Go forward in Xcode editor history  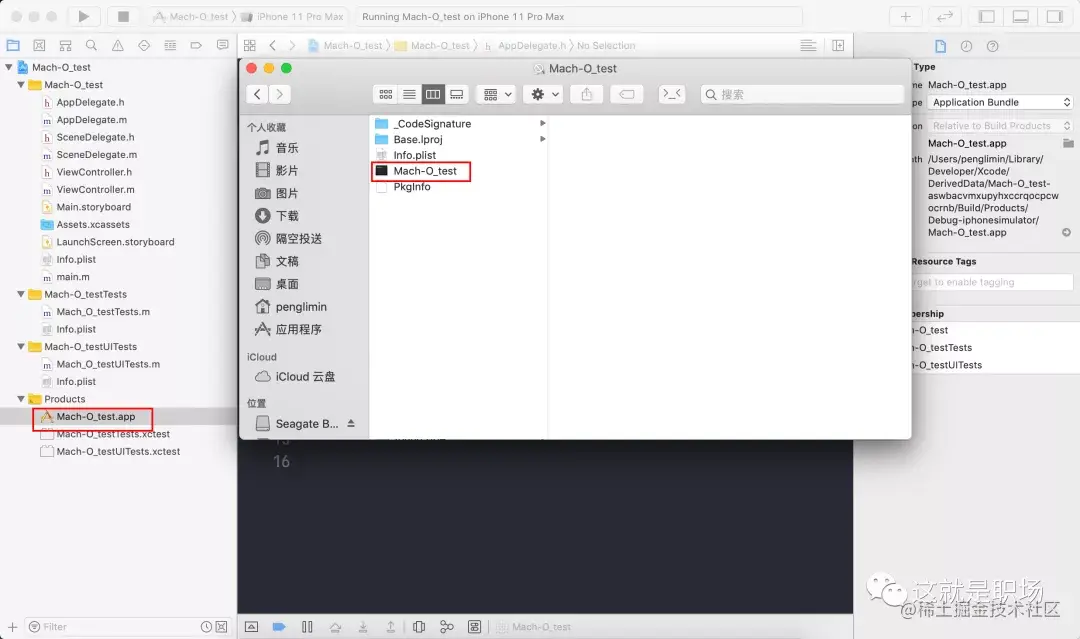coord(292,45)
